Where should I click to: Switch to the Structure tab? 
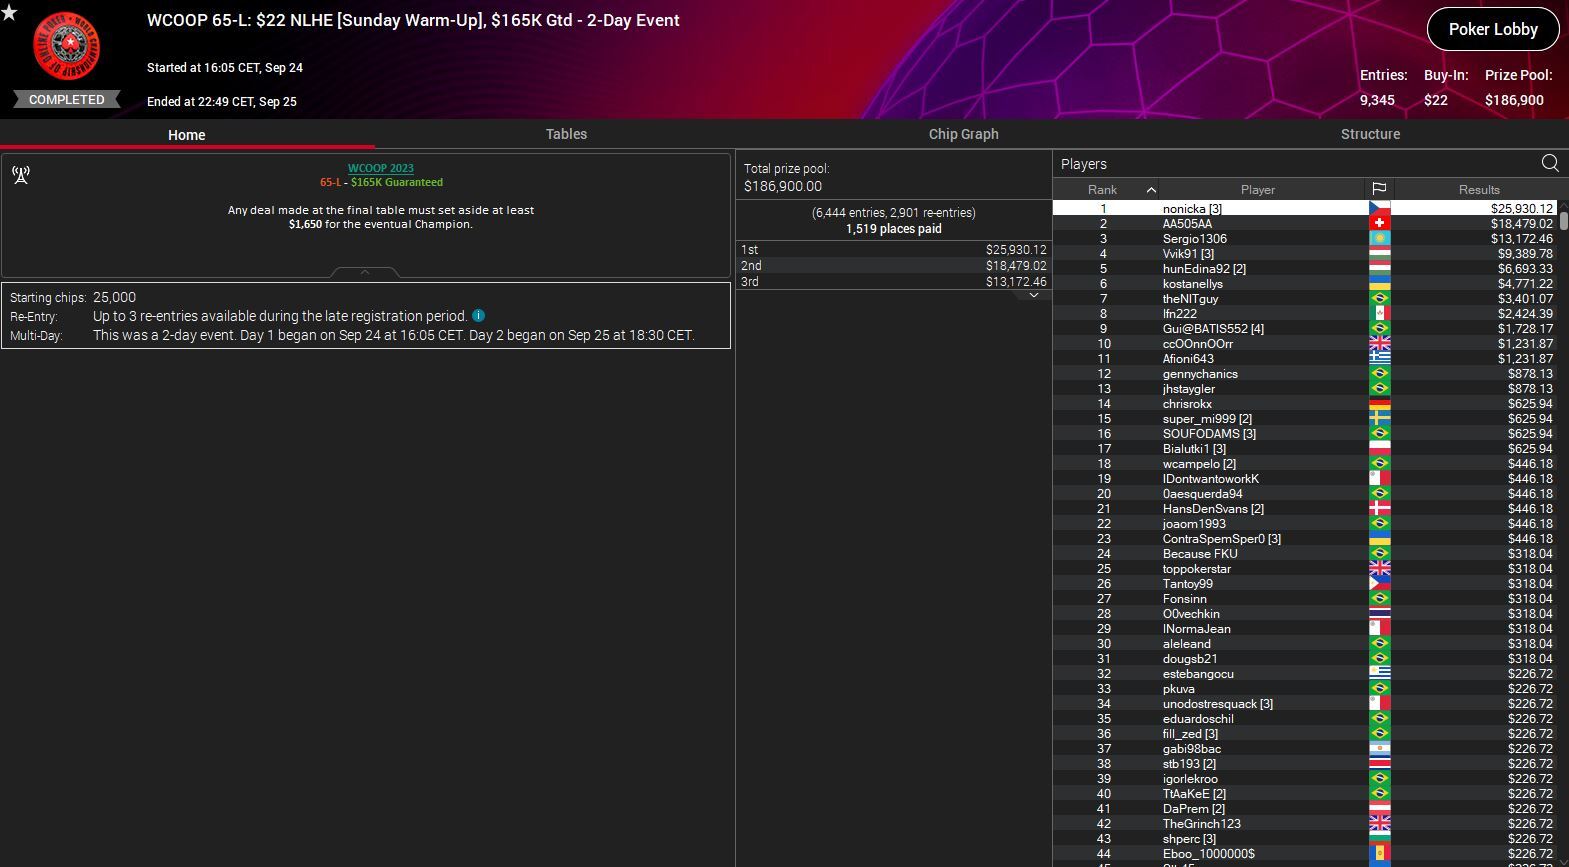(1370, 134)
